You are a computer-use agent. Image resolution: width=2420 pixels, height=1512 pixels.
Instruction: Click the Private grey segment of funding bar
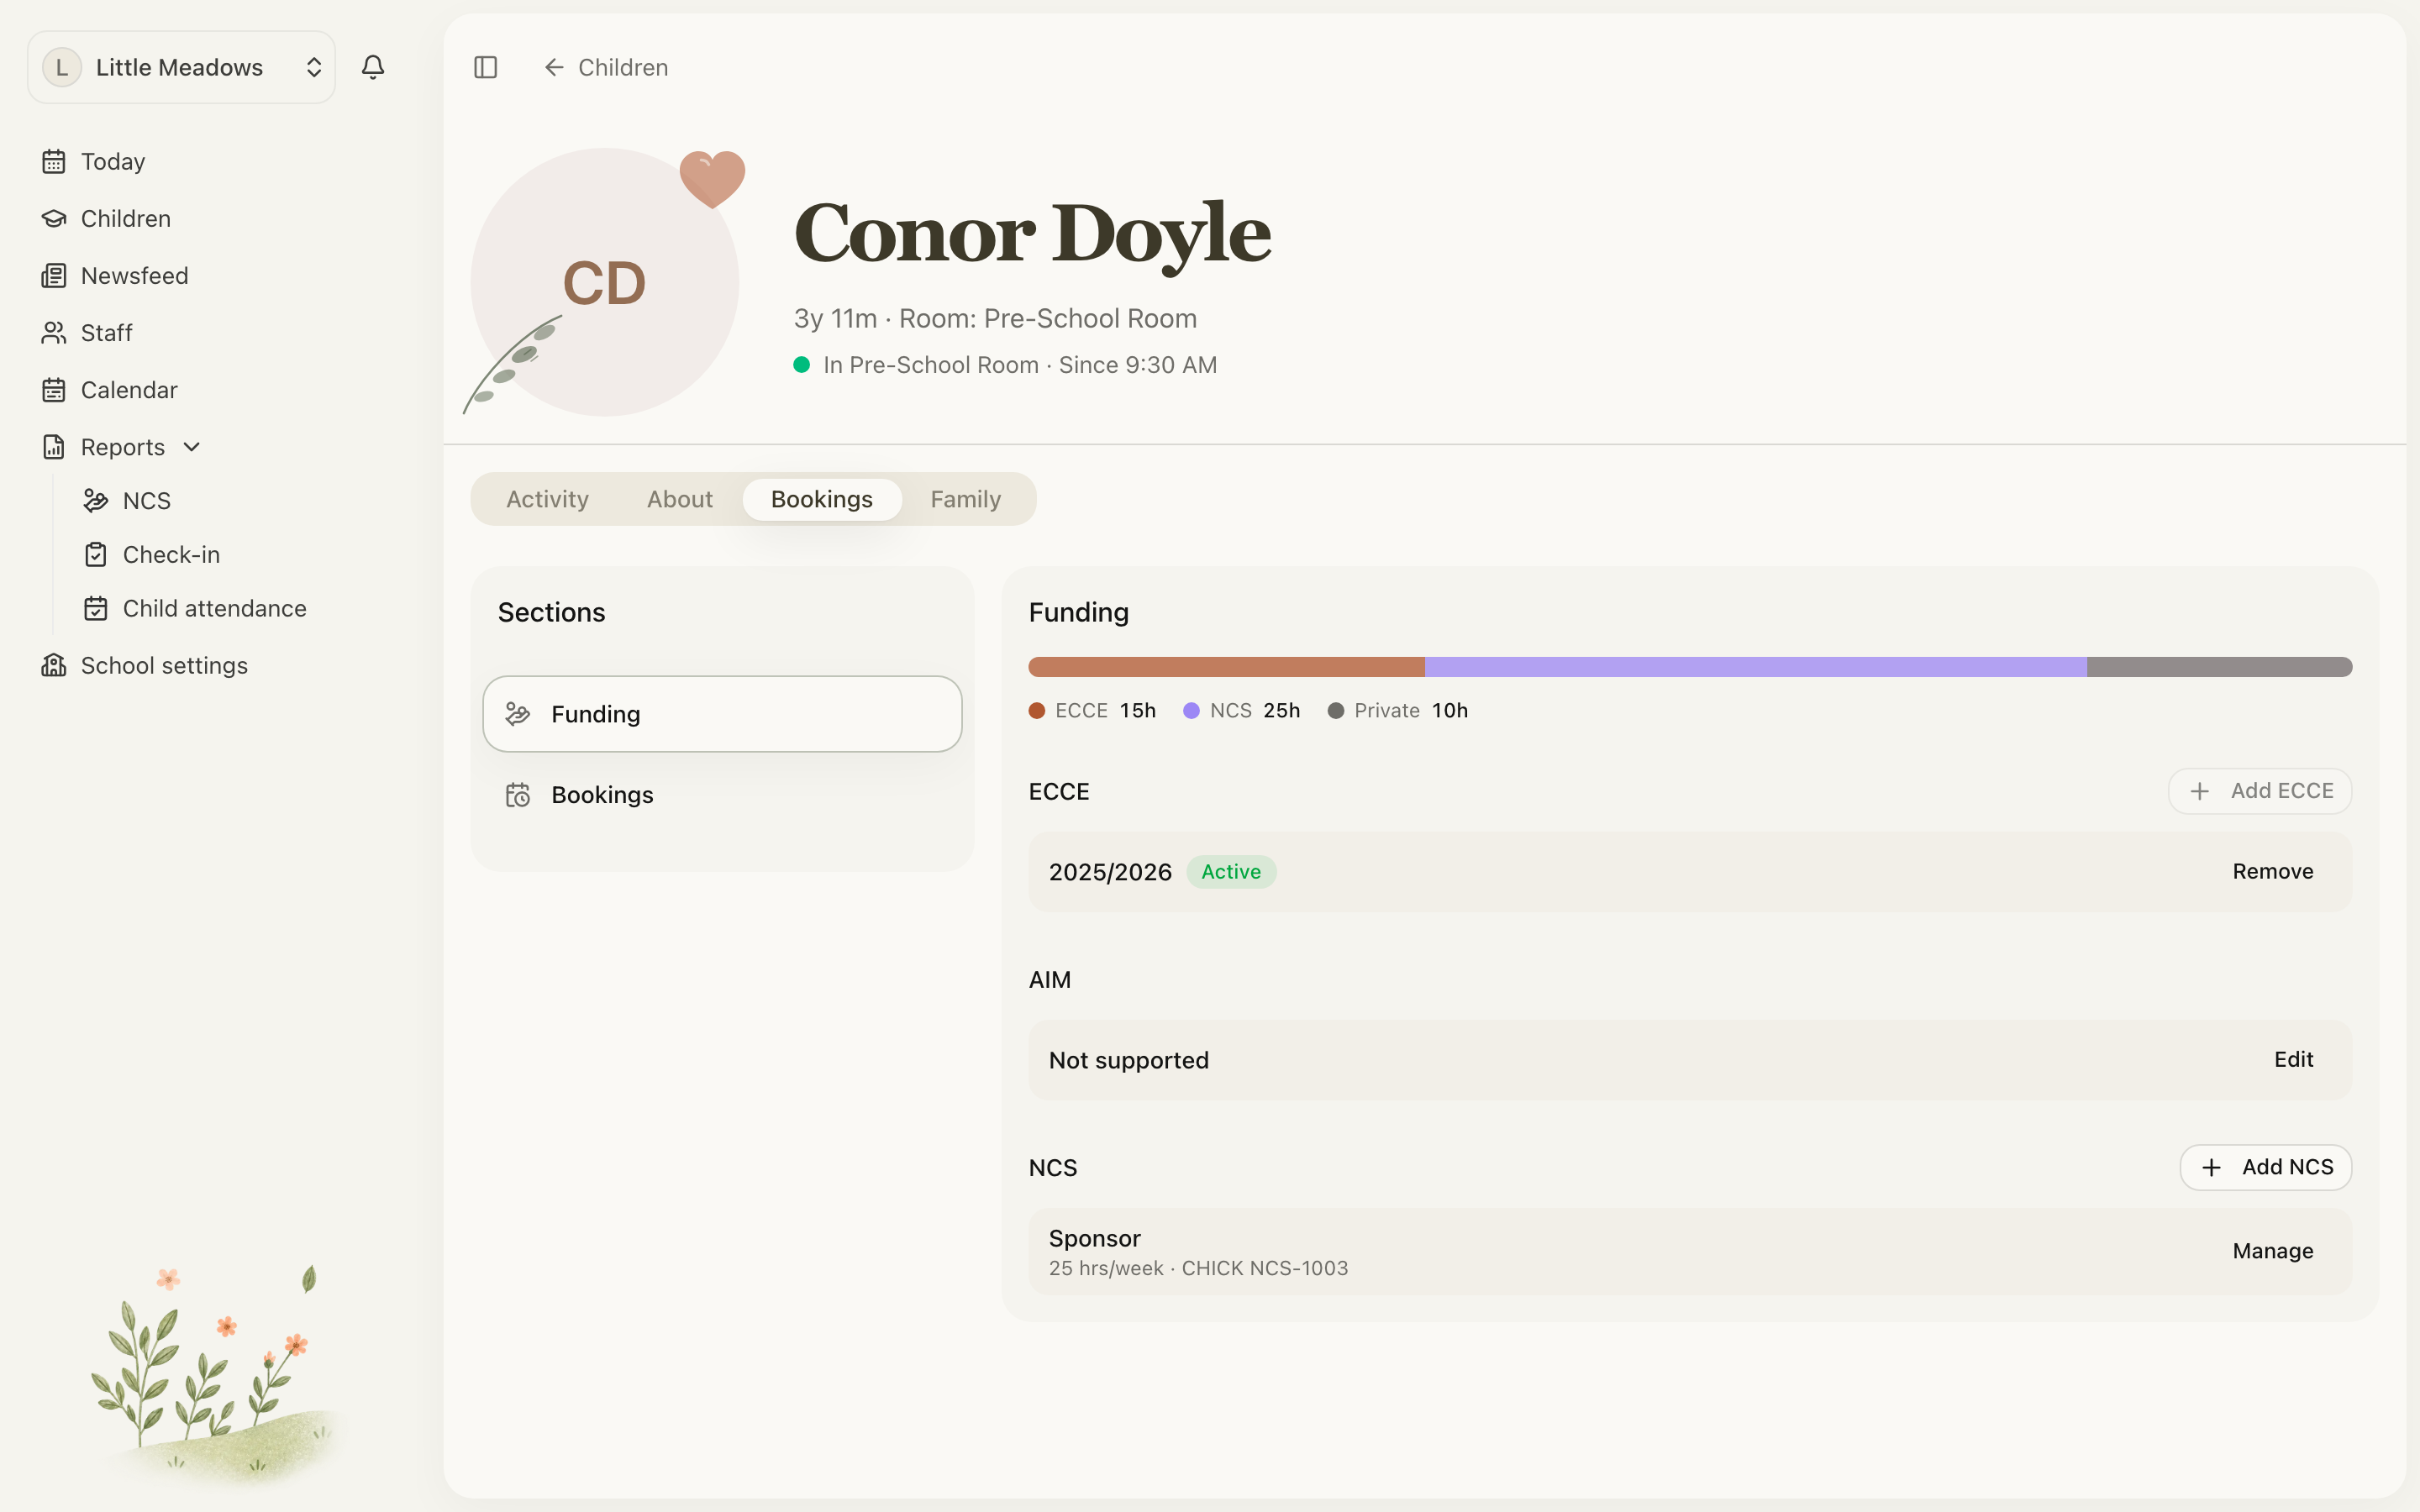pyautogui.click(x=2219, y=667)
